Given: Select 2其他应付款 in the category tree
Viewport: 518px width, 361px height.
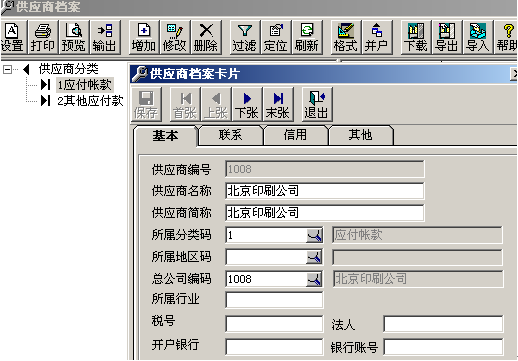Looking at the screenshot, I should click(x=90, y=100).
